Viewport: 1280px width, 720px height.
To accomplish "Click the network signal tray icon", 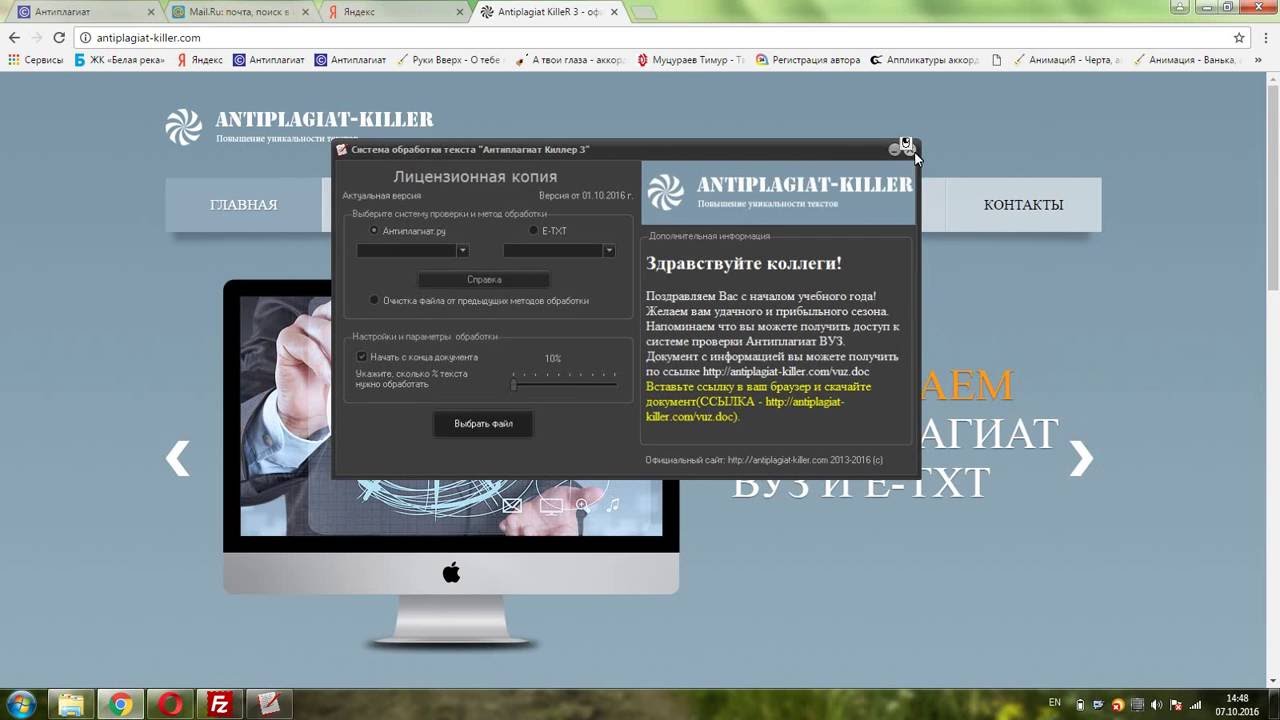I will click(1195, 704).
